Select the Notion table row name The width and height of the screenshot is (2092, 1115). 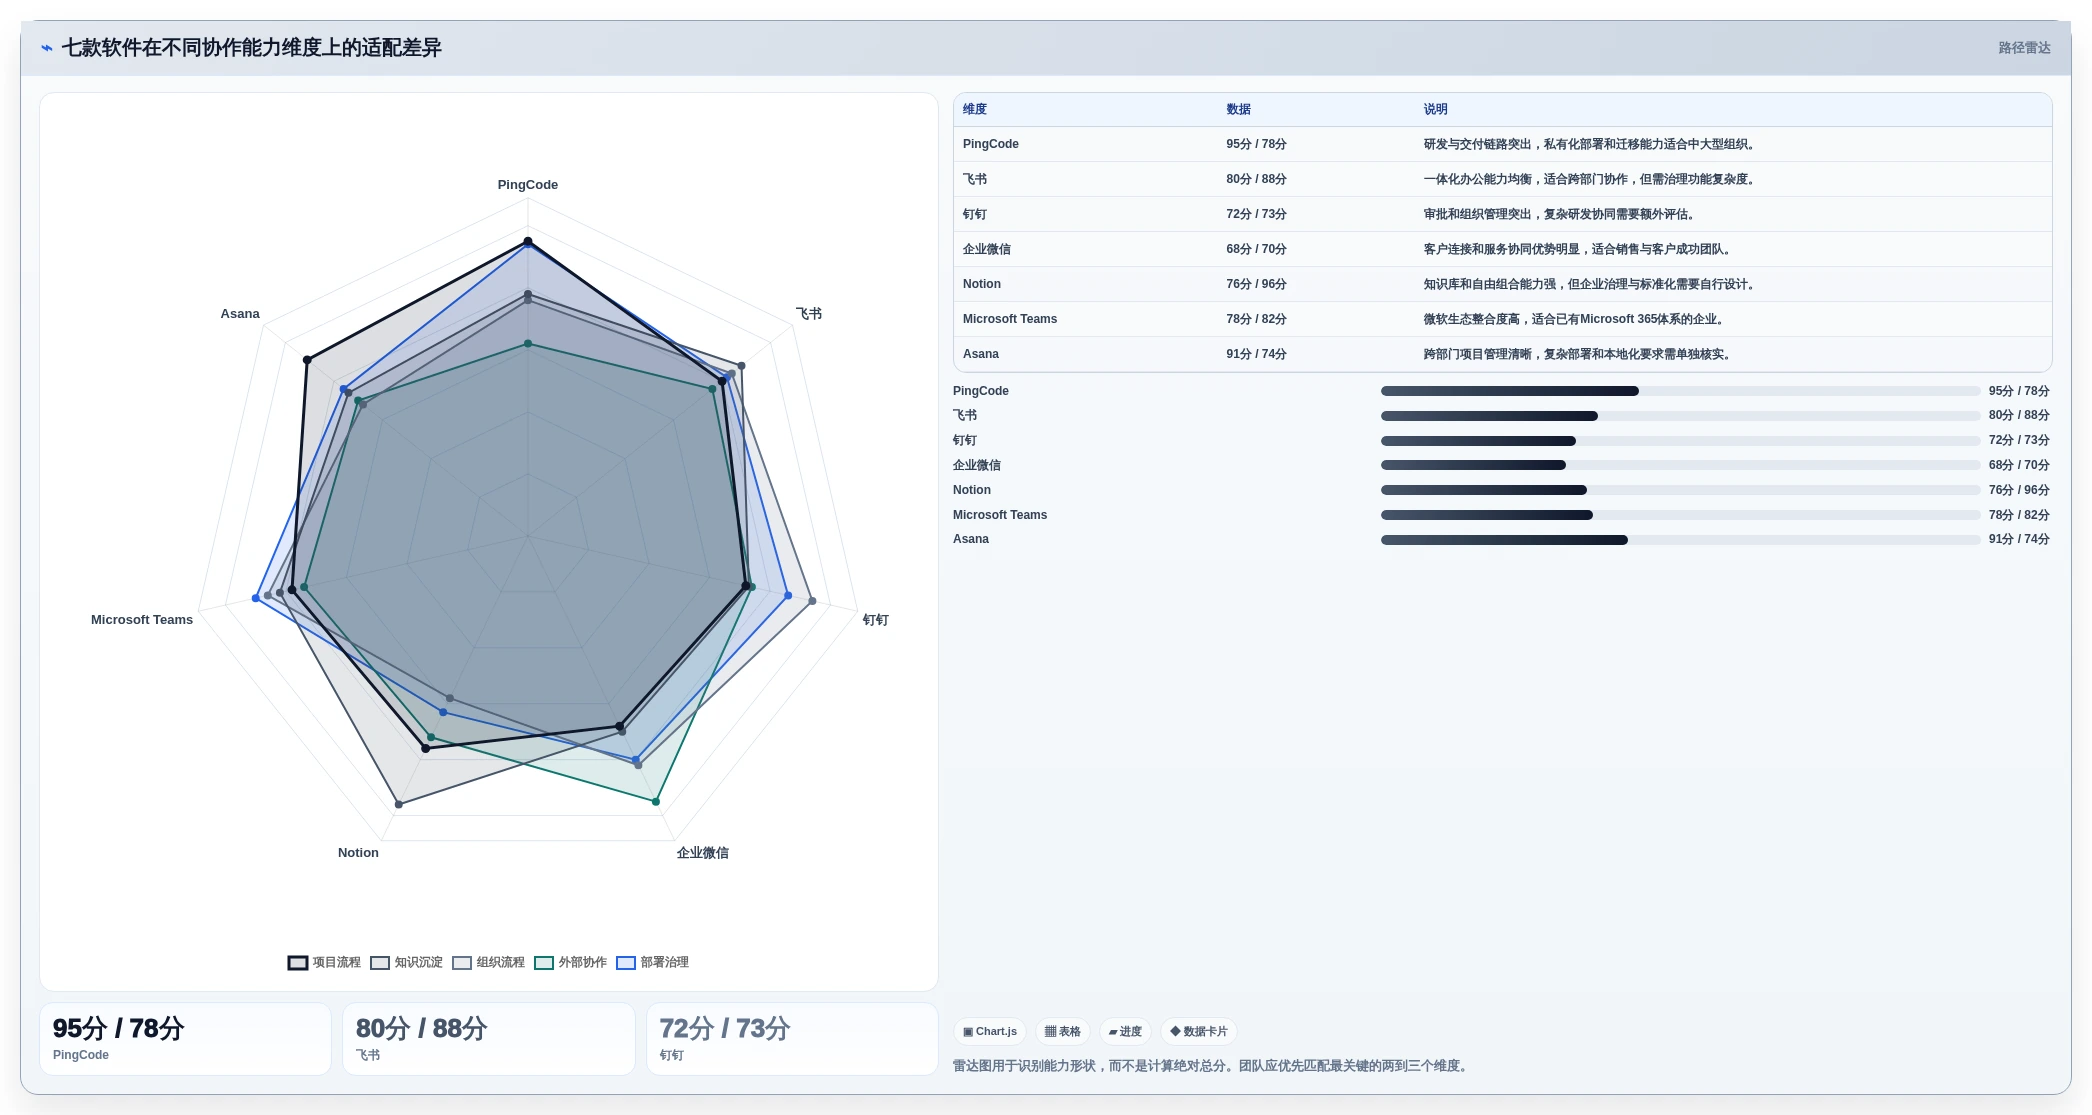coord(982,284)
